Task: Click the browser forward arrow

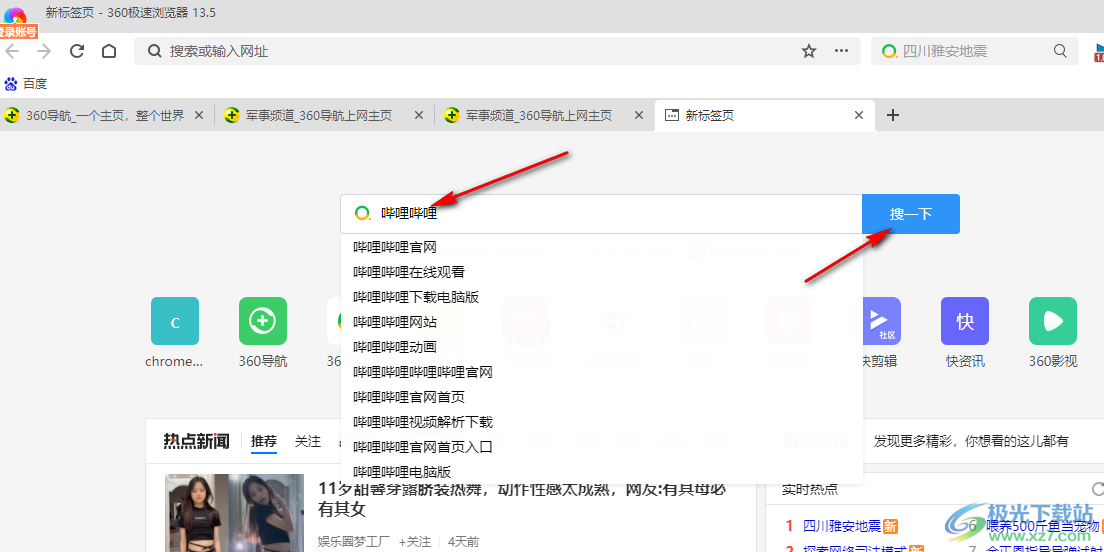Action: 44,51
